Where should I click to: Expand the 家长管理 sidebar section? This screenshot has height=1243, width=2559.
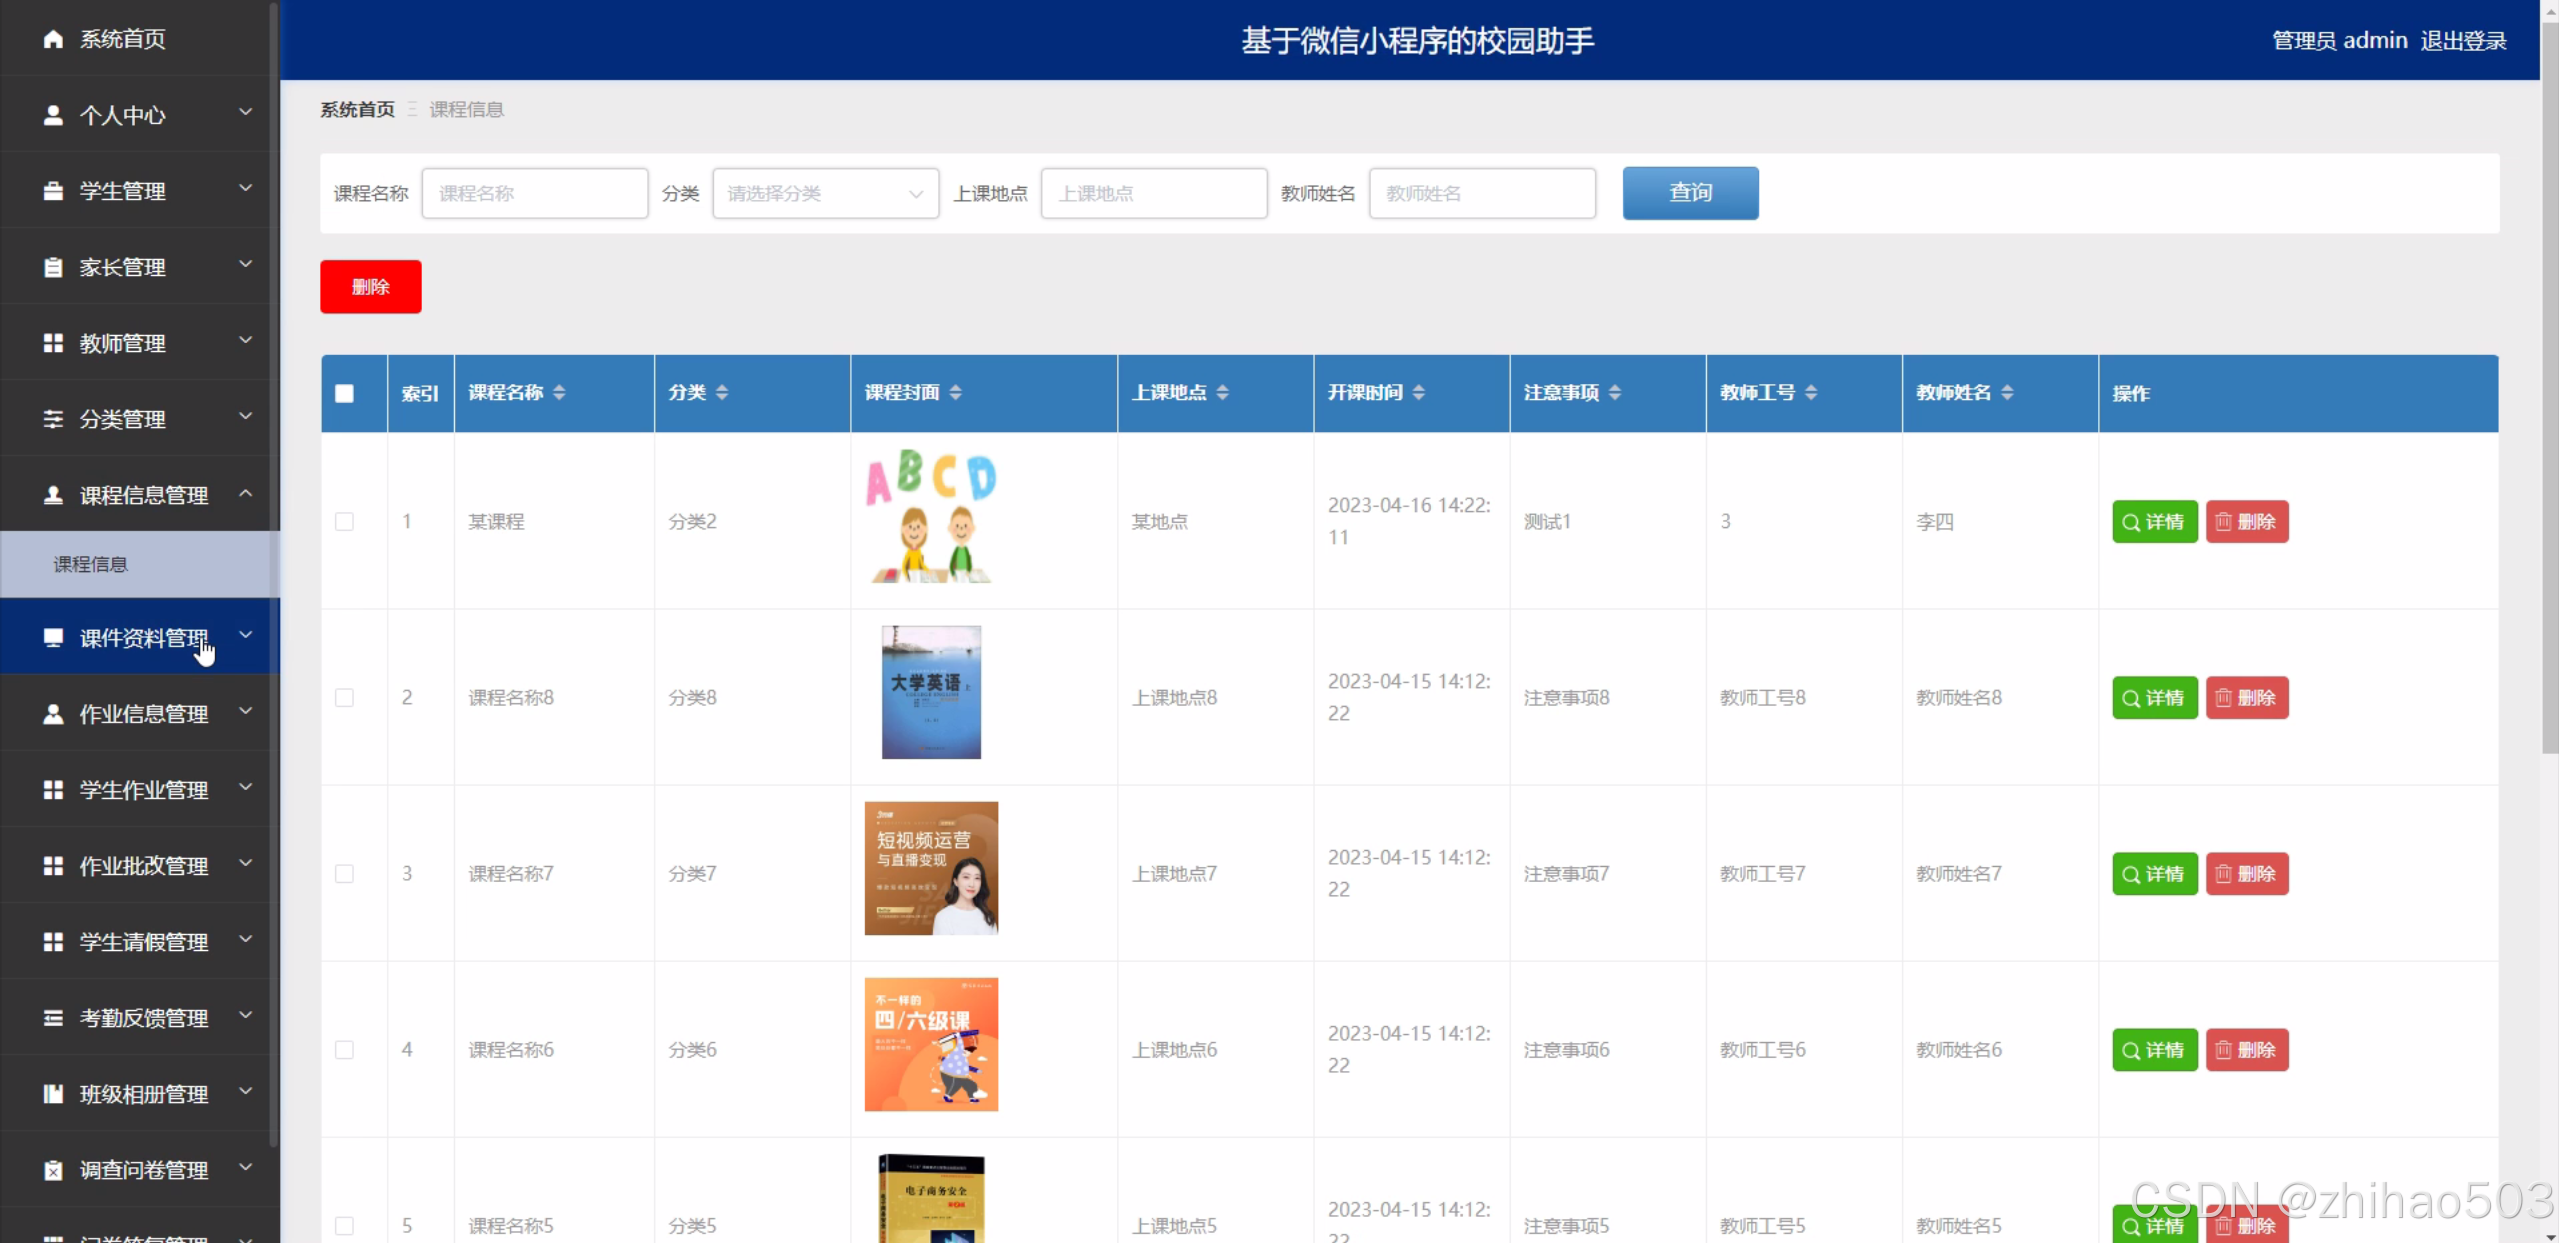122,266
